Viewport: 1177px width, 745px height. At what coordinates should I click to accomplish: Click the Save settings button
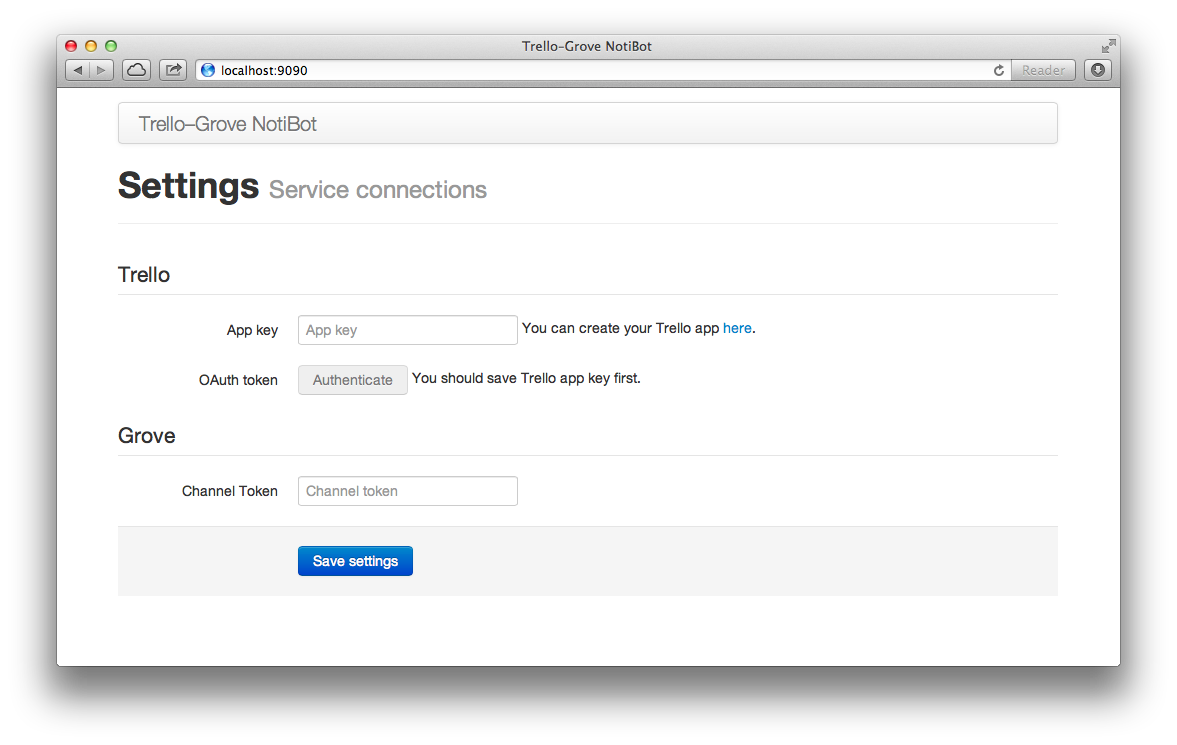coord(355,561)
